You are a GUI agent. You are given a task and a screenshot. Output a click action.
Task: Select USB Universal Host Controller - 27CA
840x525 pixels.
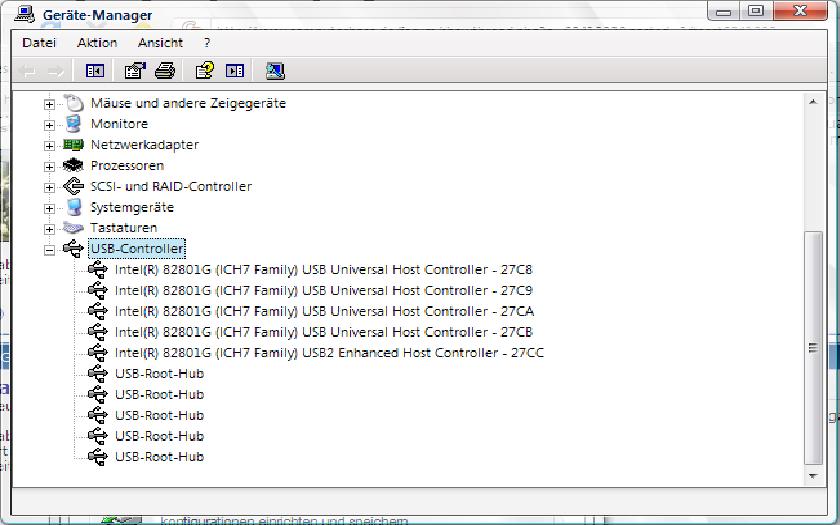click(x=324, y=311)
